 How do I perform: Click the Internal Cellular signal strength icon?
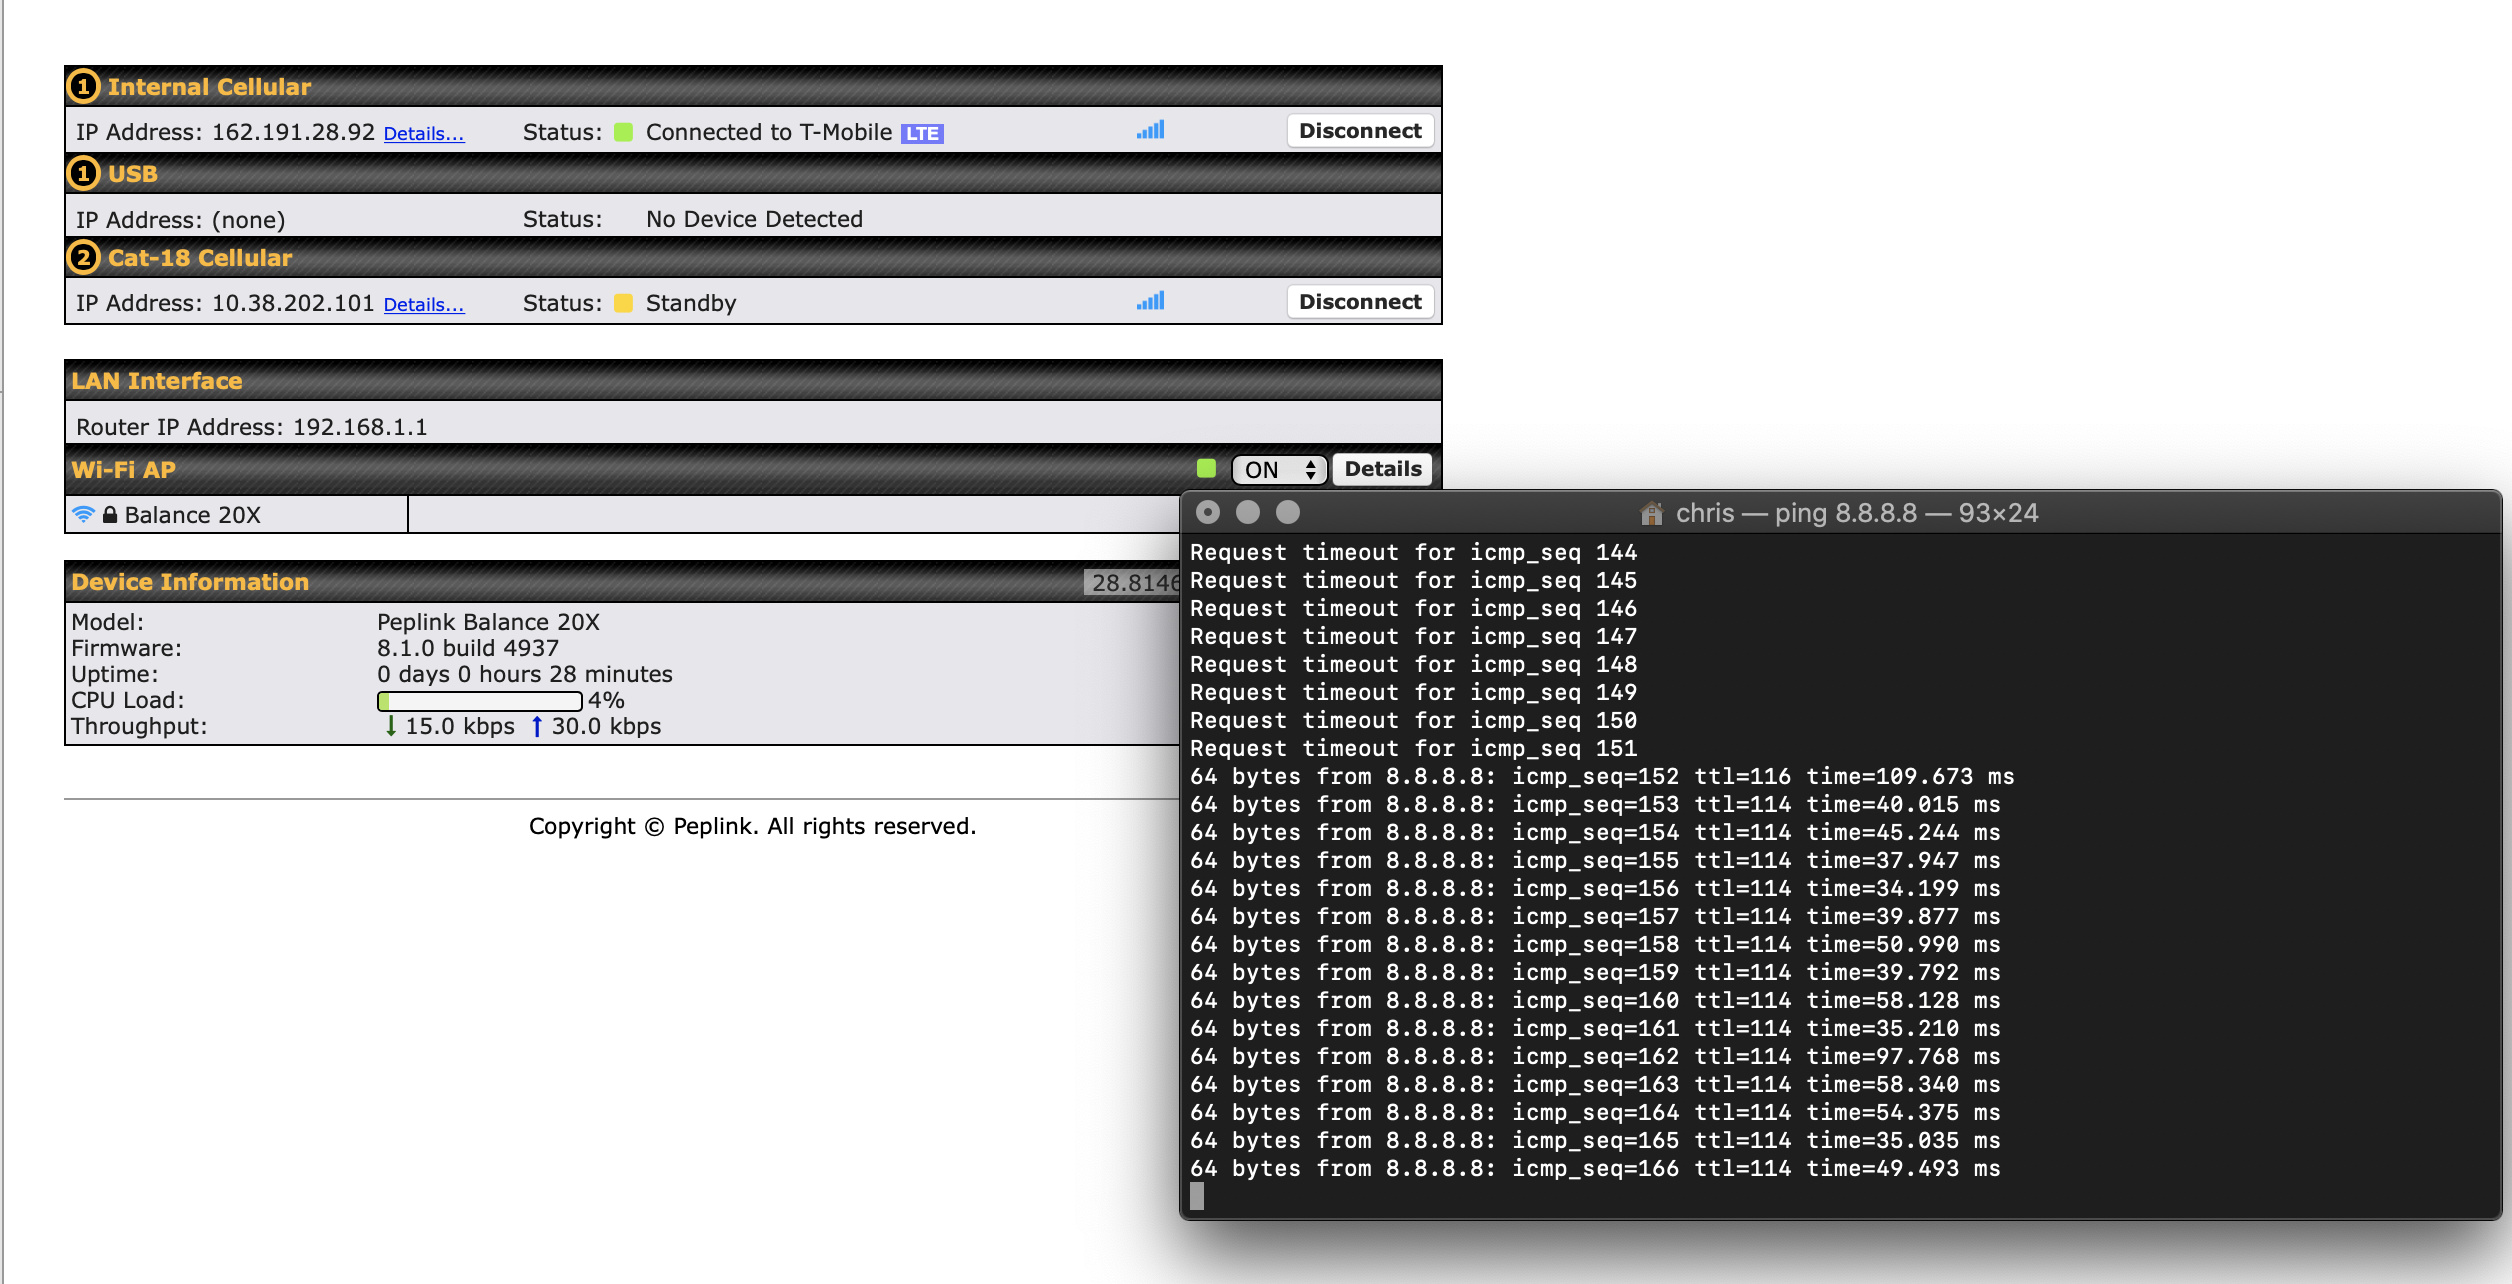[x=1150, y=131]
